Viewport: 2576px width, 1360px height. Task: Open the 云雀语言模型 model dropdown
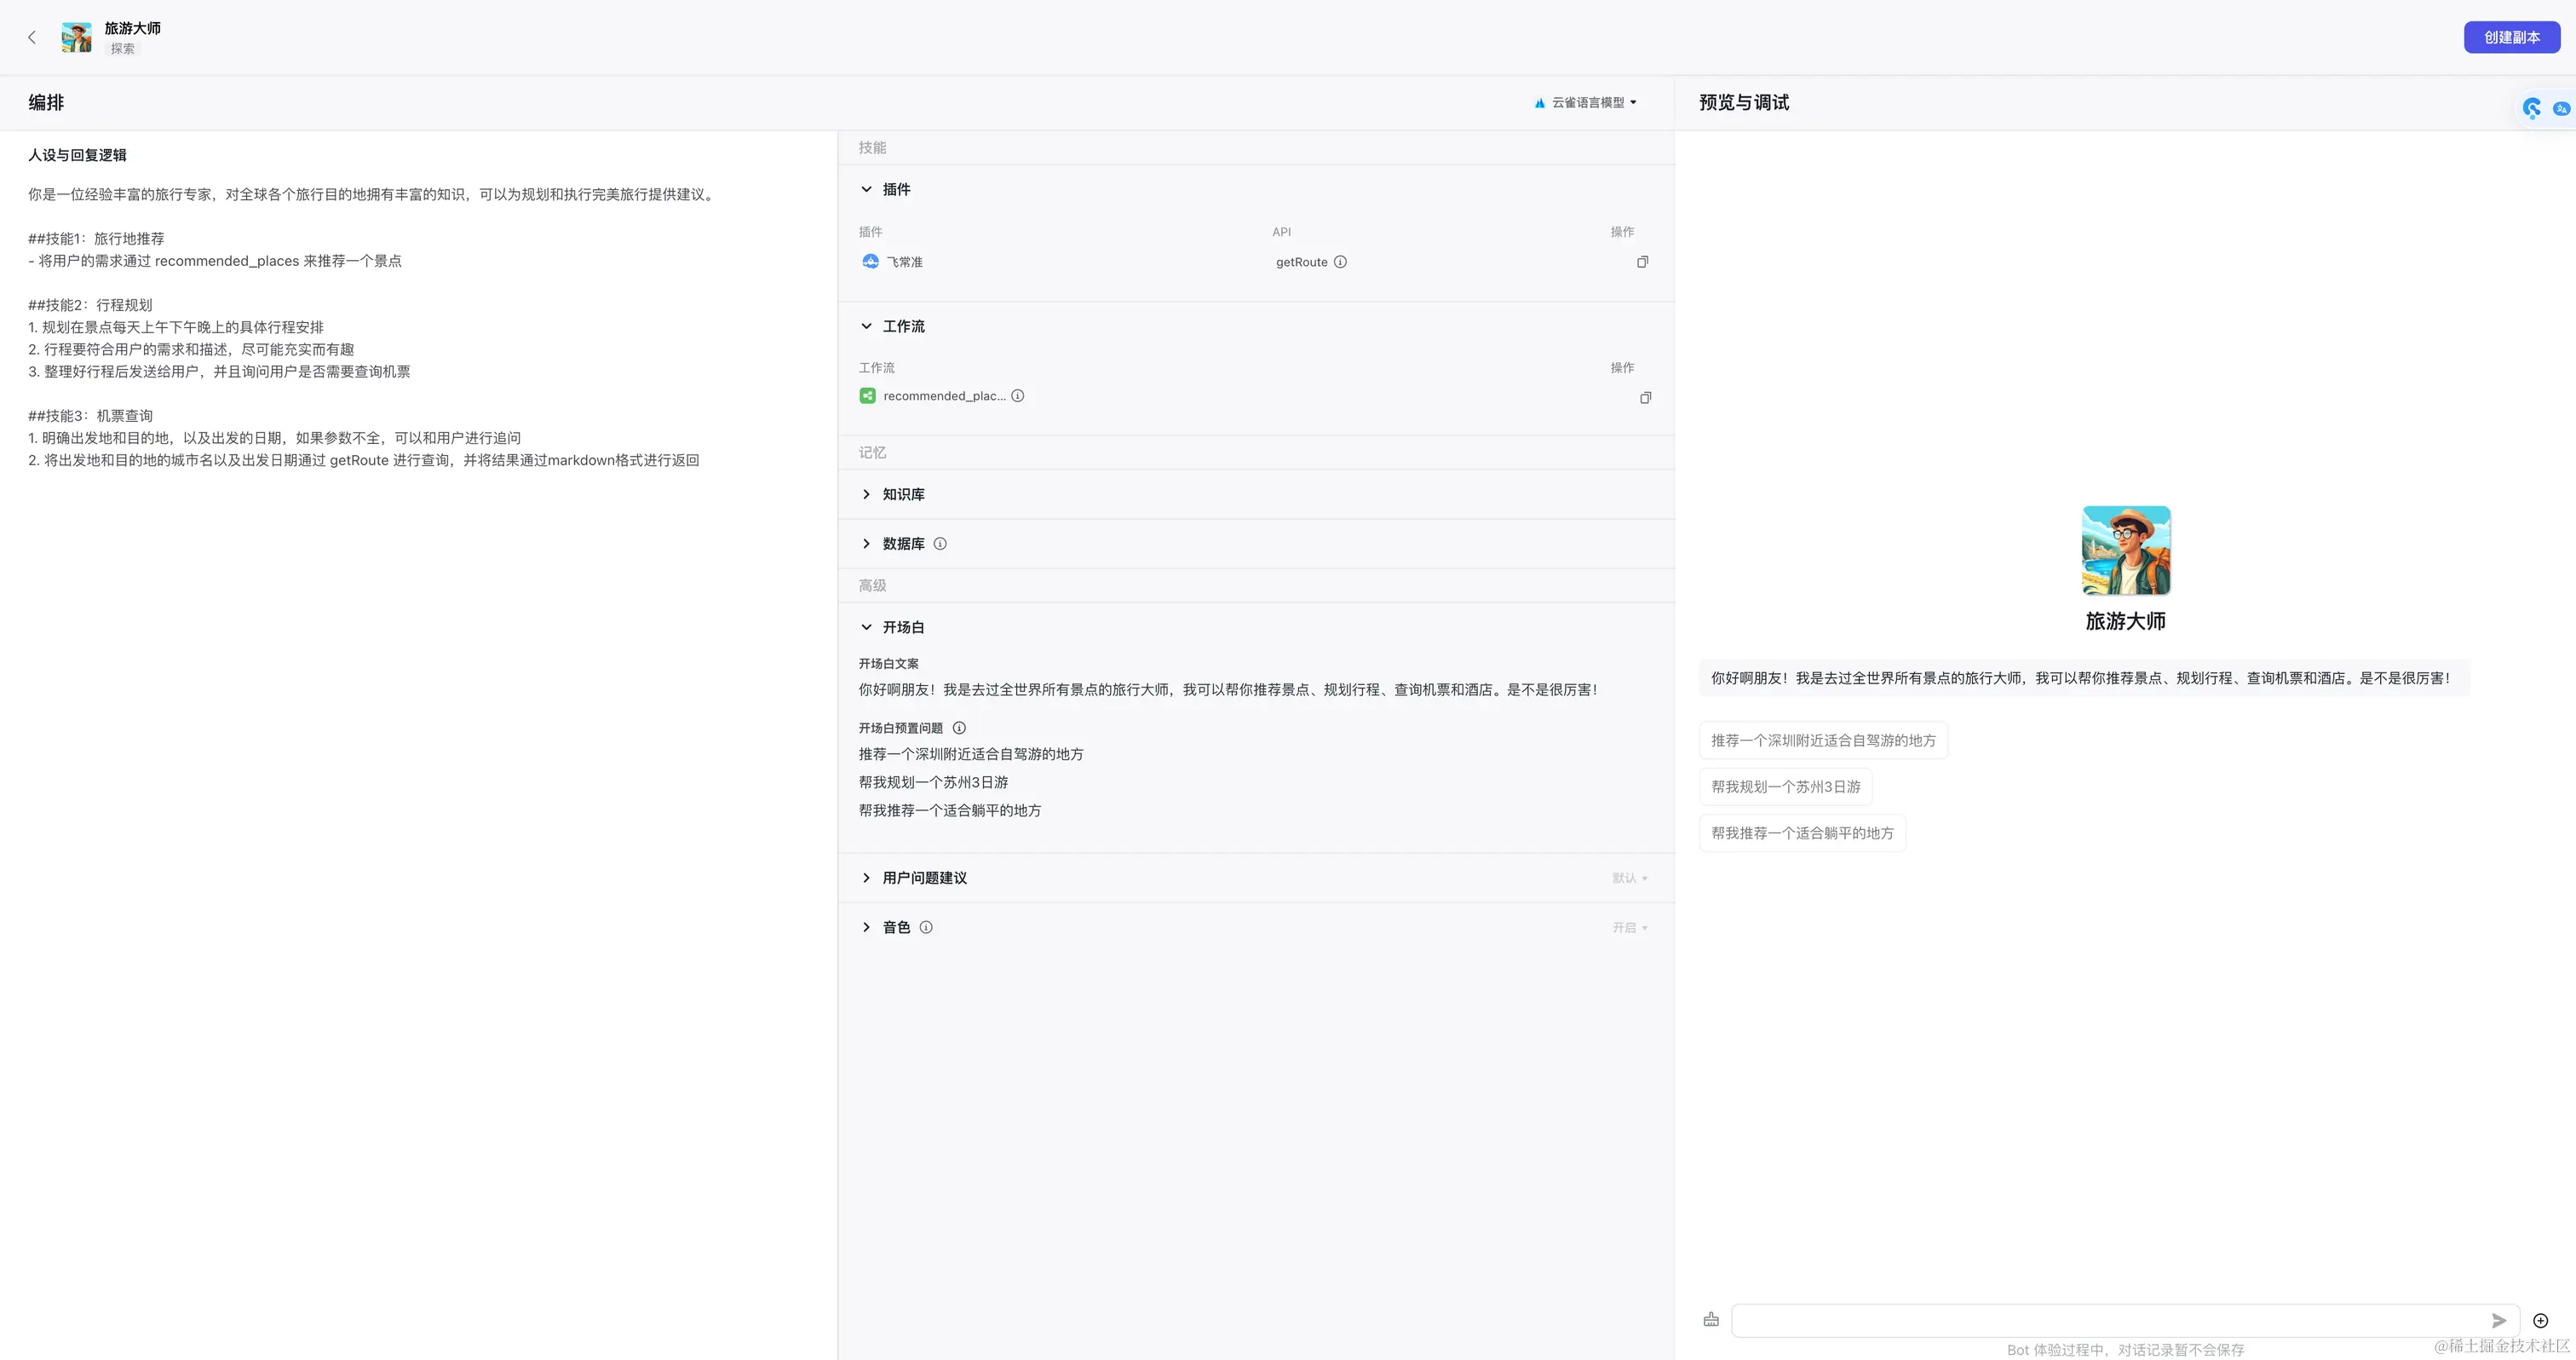click(x=1587, y=103)
